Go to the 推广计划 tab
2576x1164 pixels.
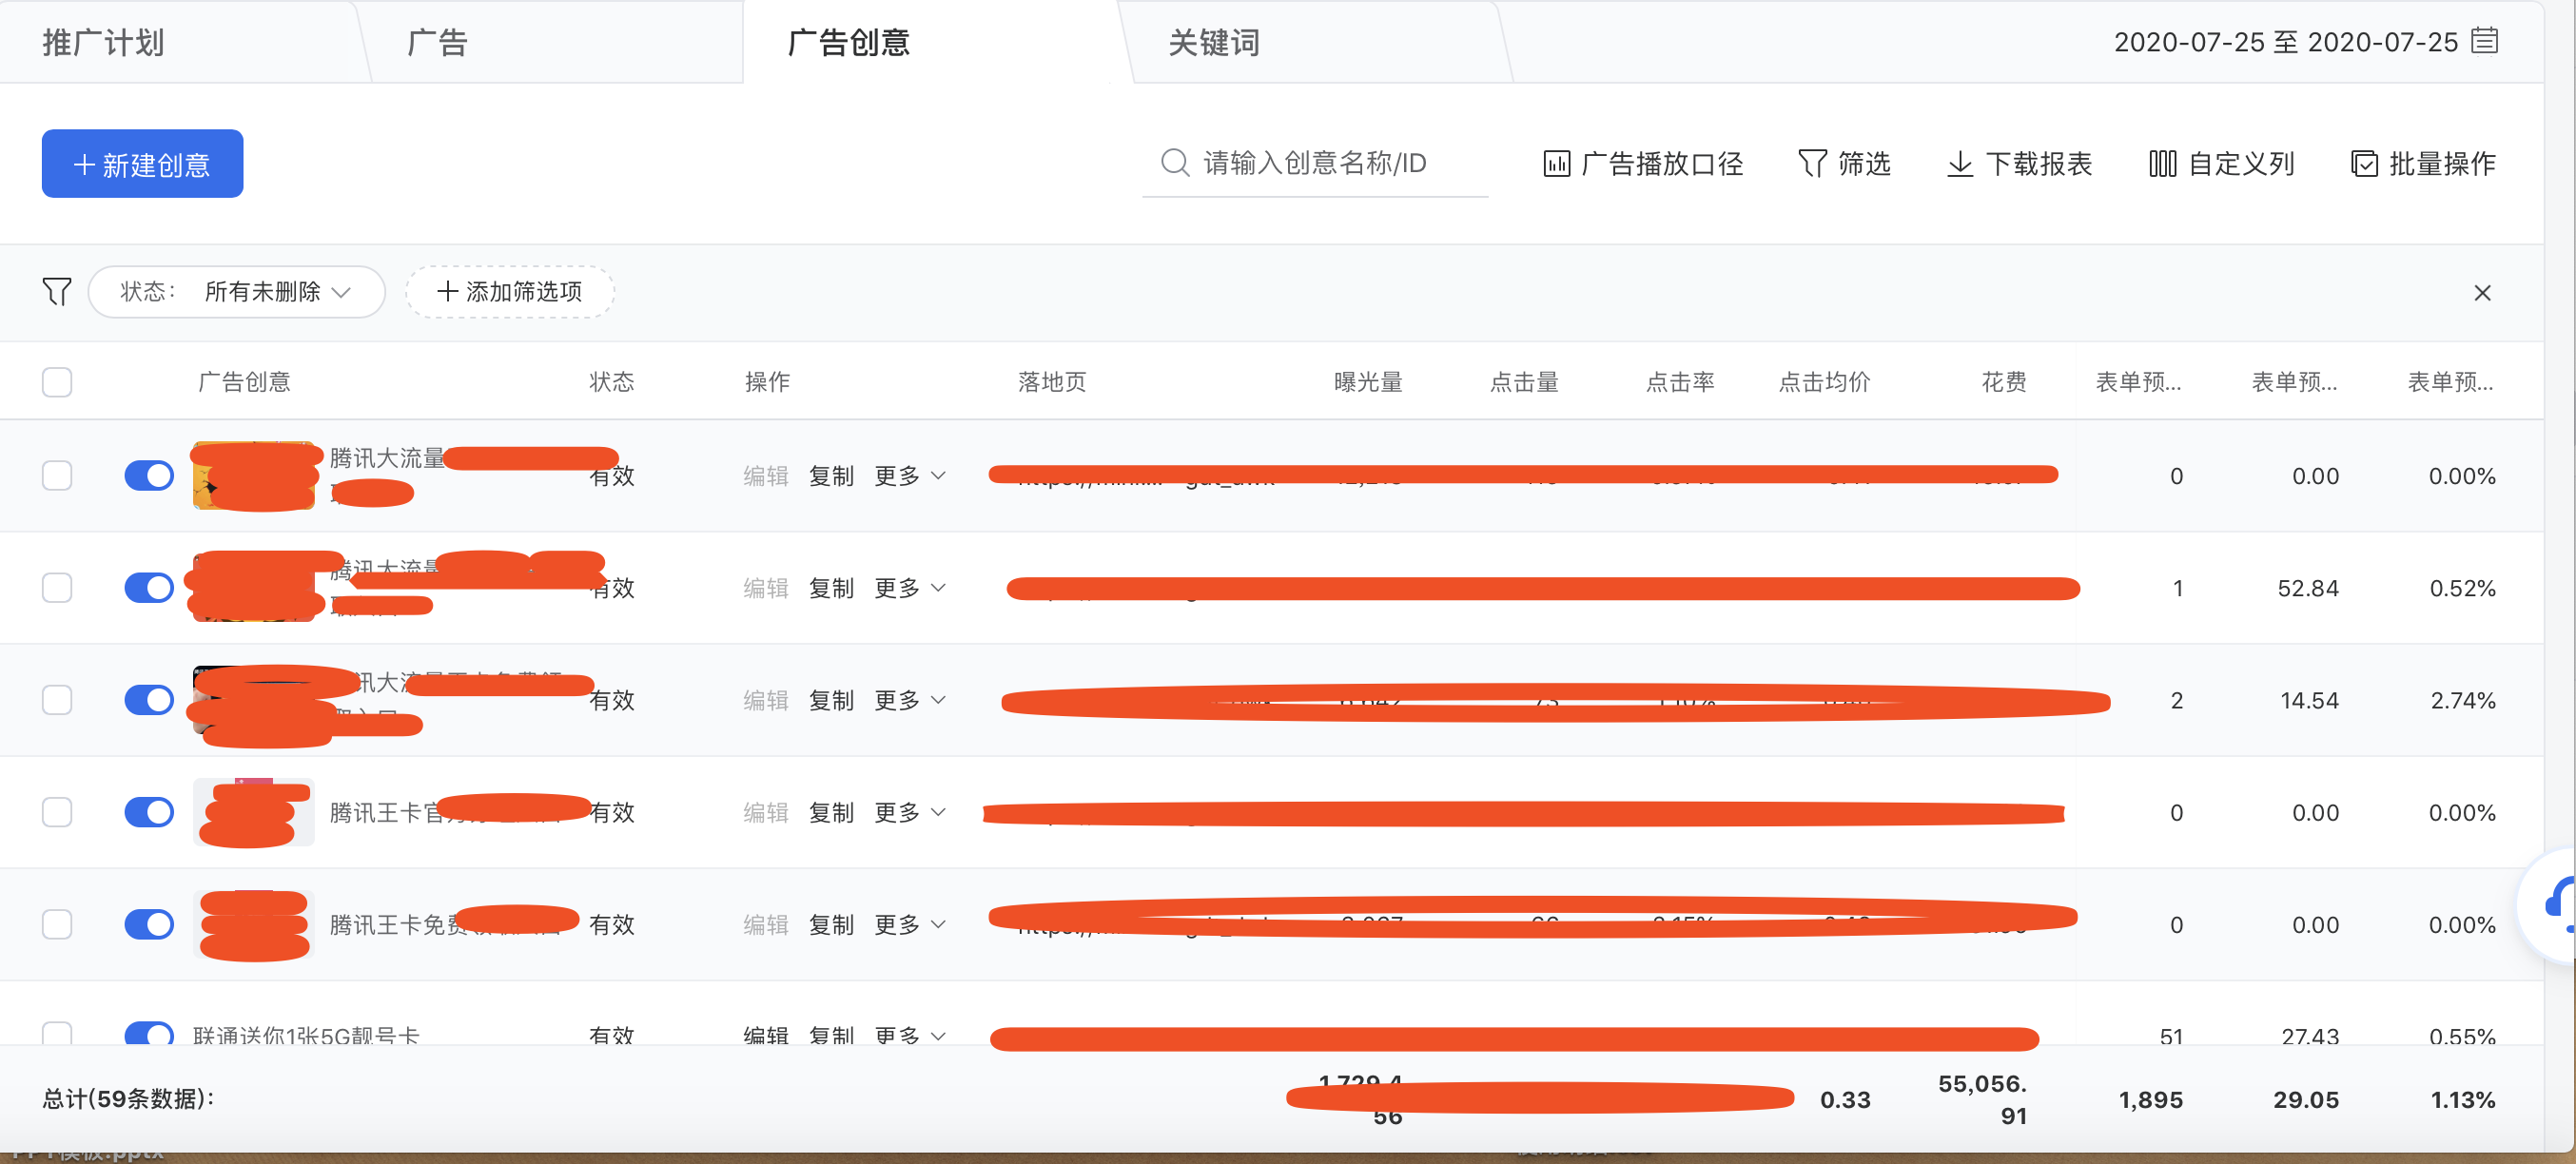[103, 43]
